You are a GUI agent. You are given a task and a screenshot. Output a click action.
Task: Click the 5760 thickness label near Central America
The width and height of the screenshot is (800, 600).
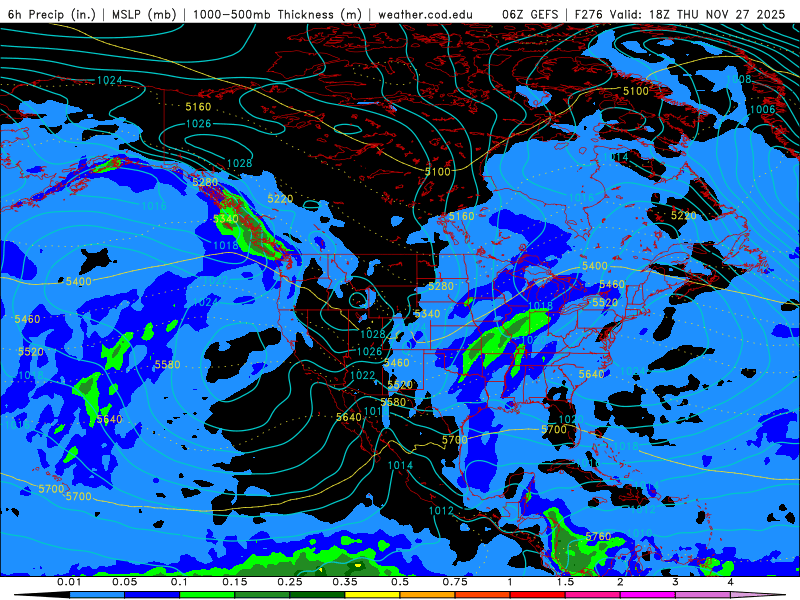click(598, 536)
